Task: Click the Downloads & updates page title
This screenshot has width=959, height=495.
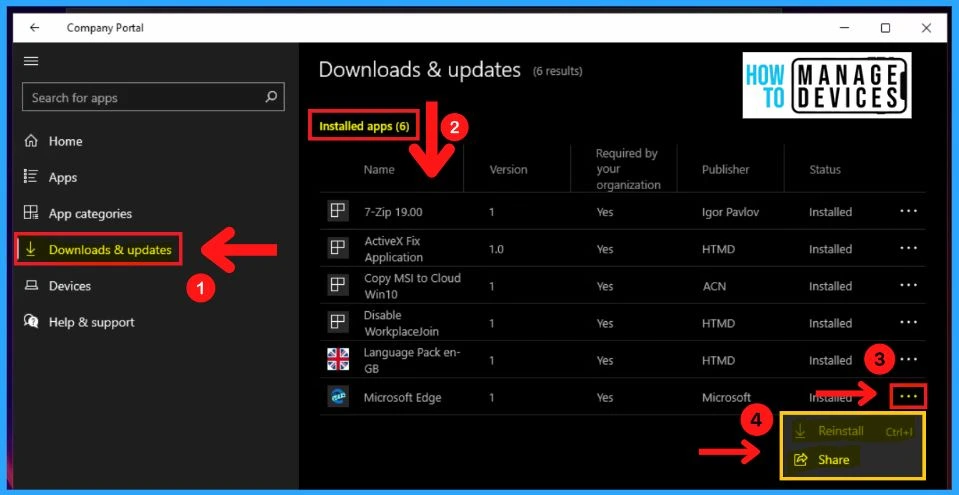Action: pyautogui.click(x=420, y=70)
